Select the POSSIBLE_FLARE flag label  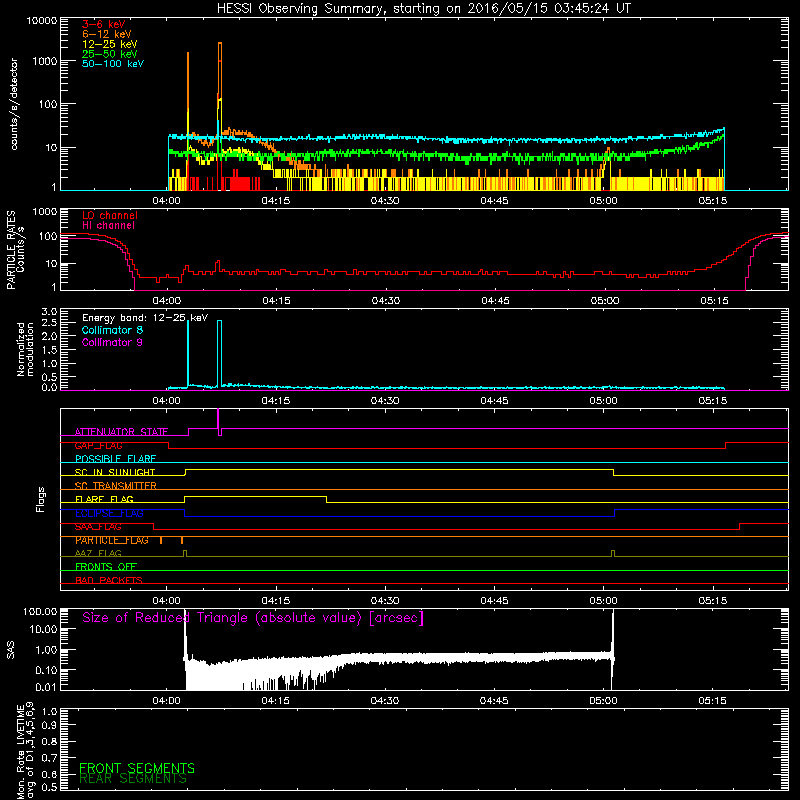[x=115, y=459]
